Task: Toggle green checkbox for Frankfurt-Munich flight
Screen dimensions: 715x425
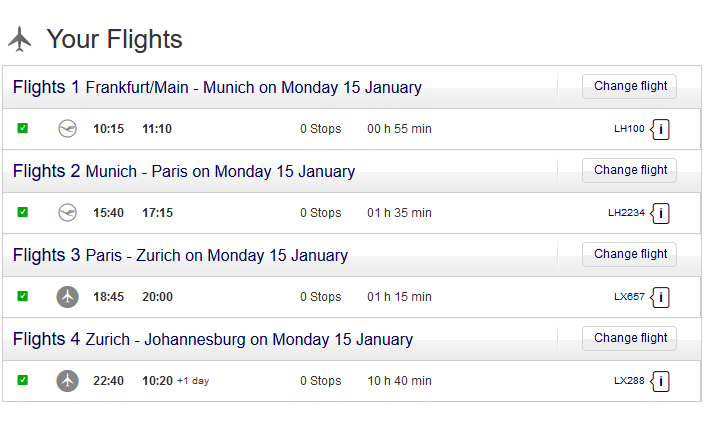Action: (23, 128)
